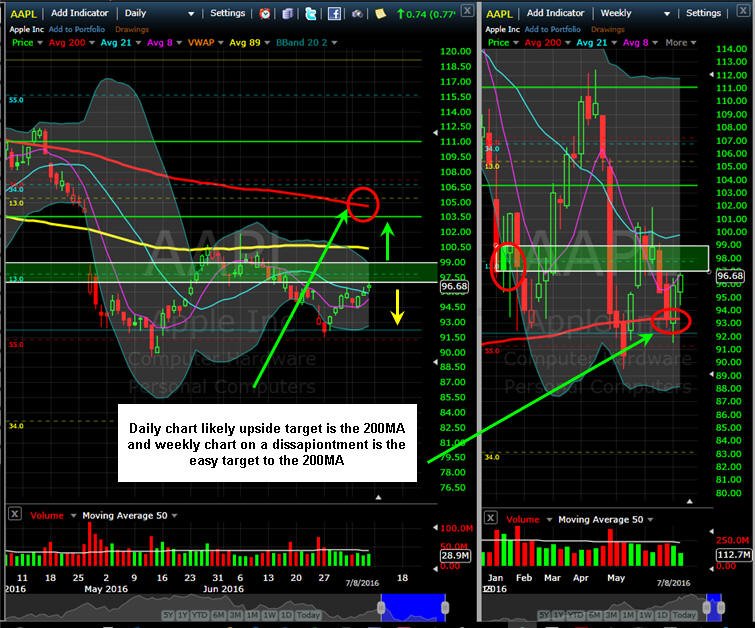Screen dimensions: 755x628
Task: Close the daily Volume panel with X
Action: click(15, 514)
